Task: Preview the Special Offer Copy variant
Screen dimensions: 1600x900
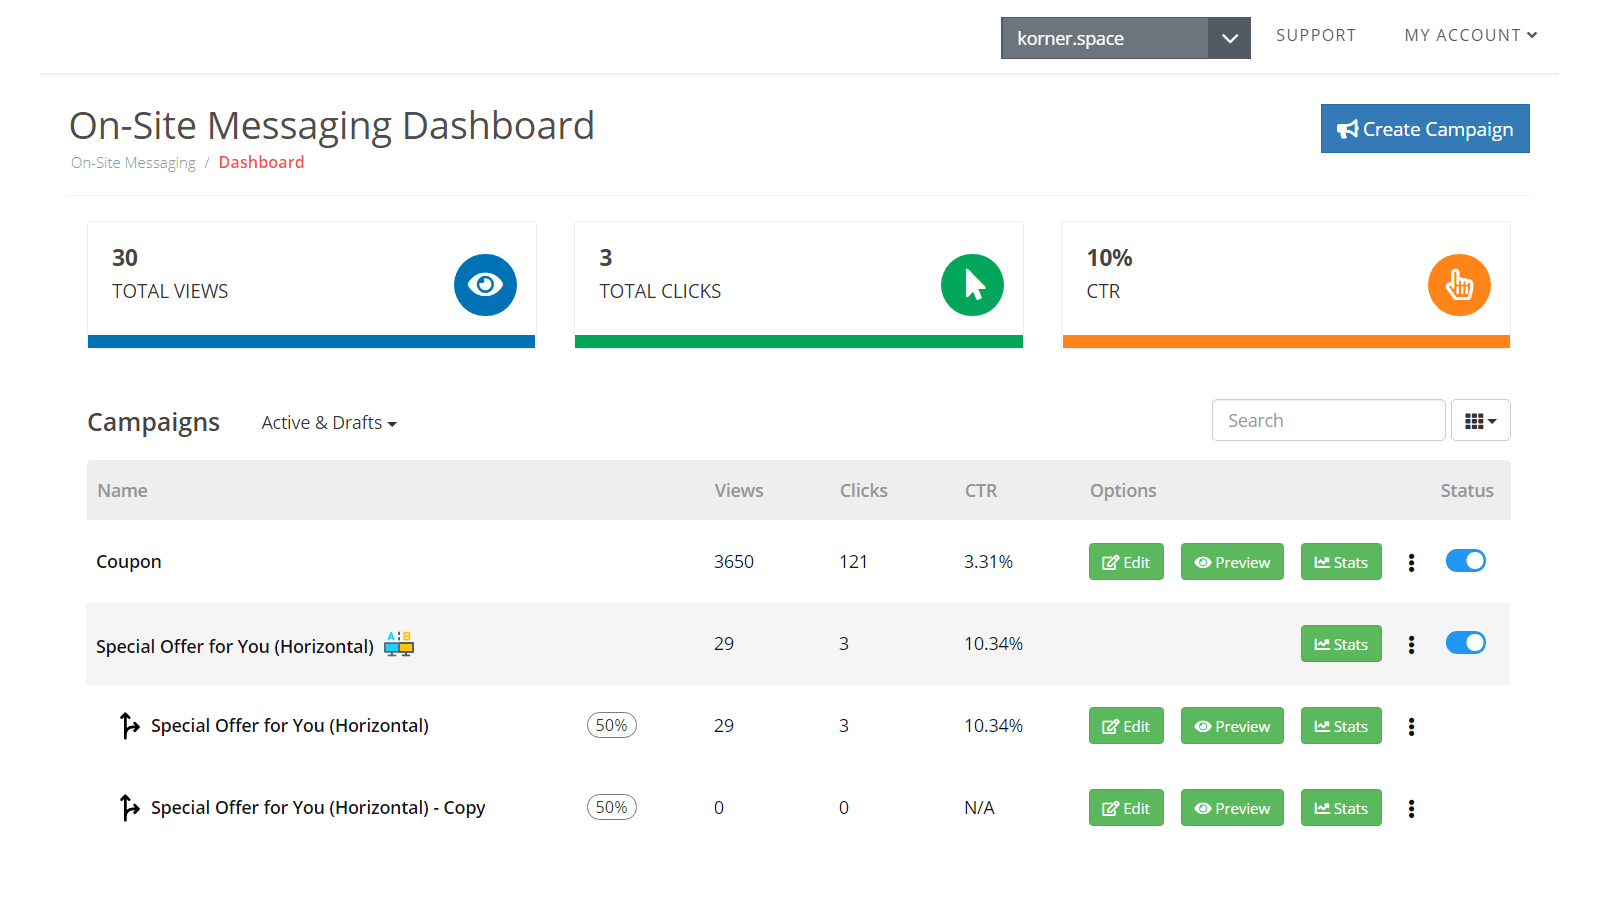Action: (1232, 808)
